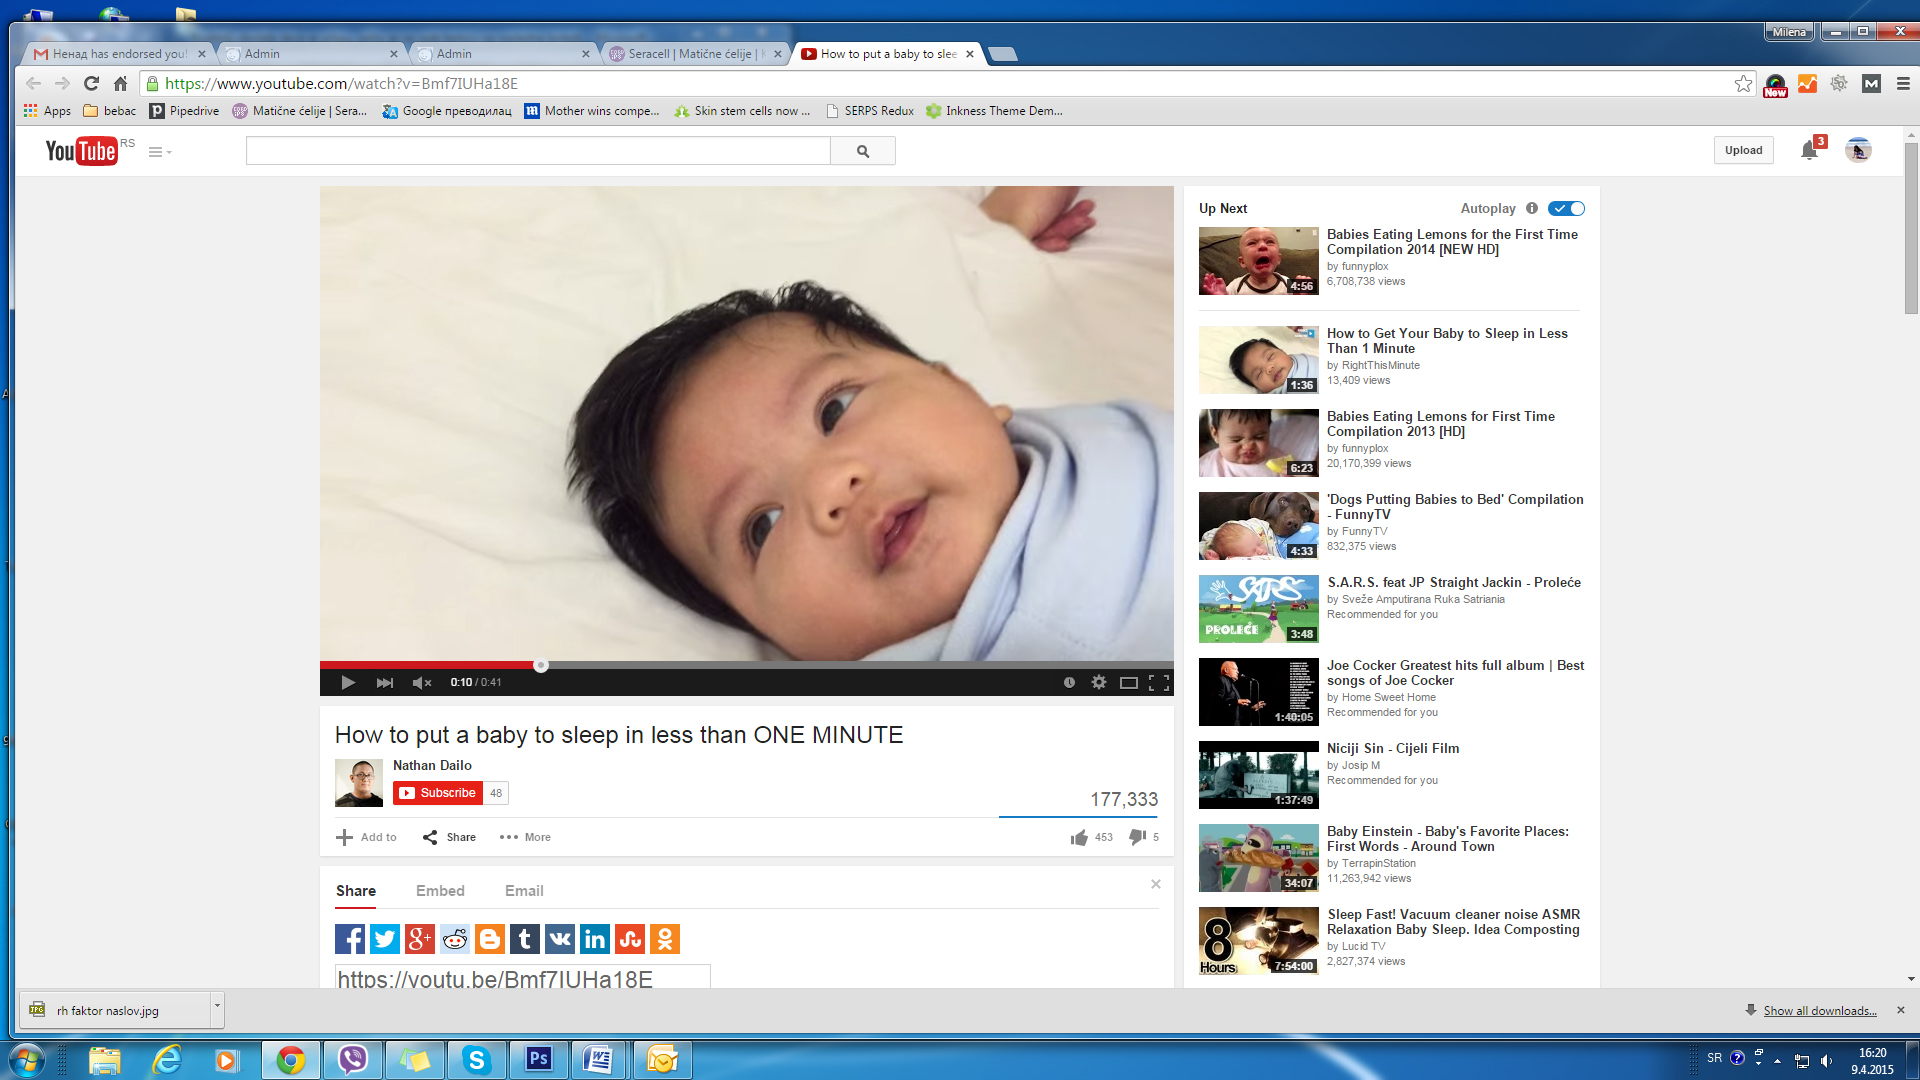Expand the YouTube guide menu dropdown
Viewport: 1920px width, 1080px height.
[160, 152]
